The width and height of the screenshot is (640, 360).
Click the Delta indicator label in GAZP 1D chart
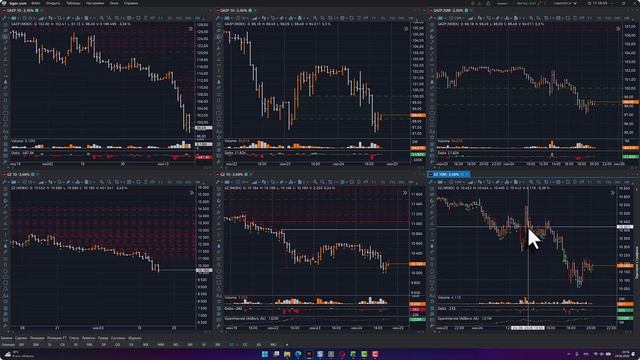click(x=16, y=153)
